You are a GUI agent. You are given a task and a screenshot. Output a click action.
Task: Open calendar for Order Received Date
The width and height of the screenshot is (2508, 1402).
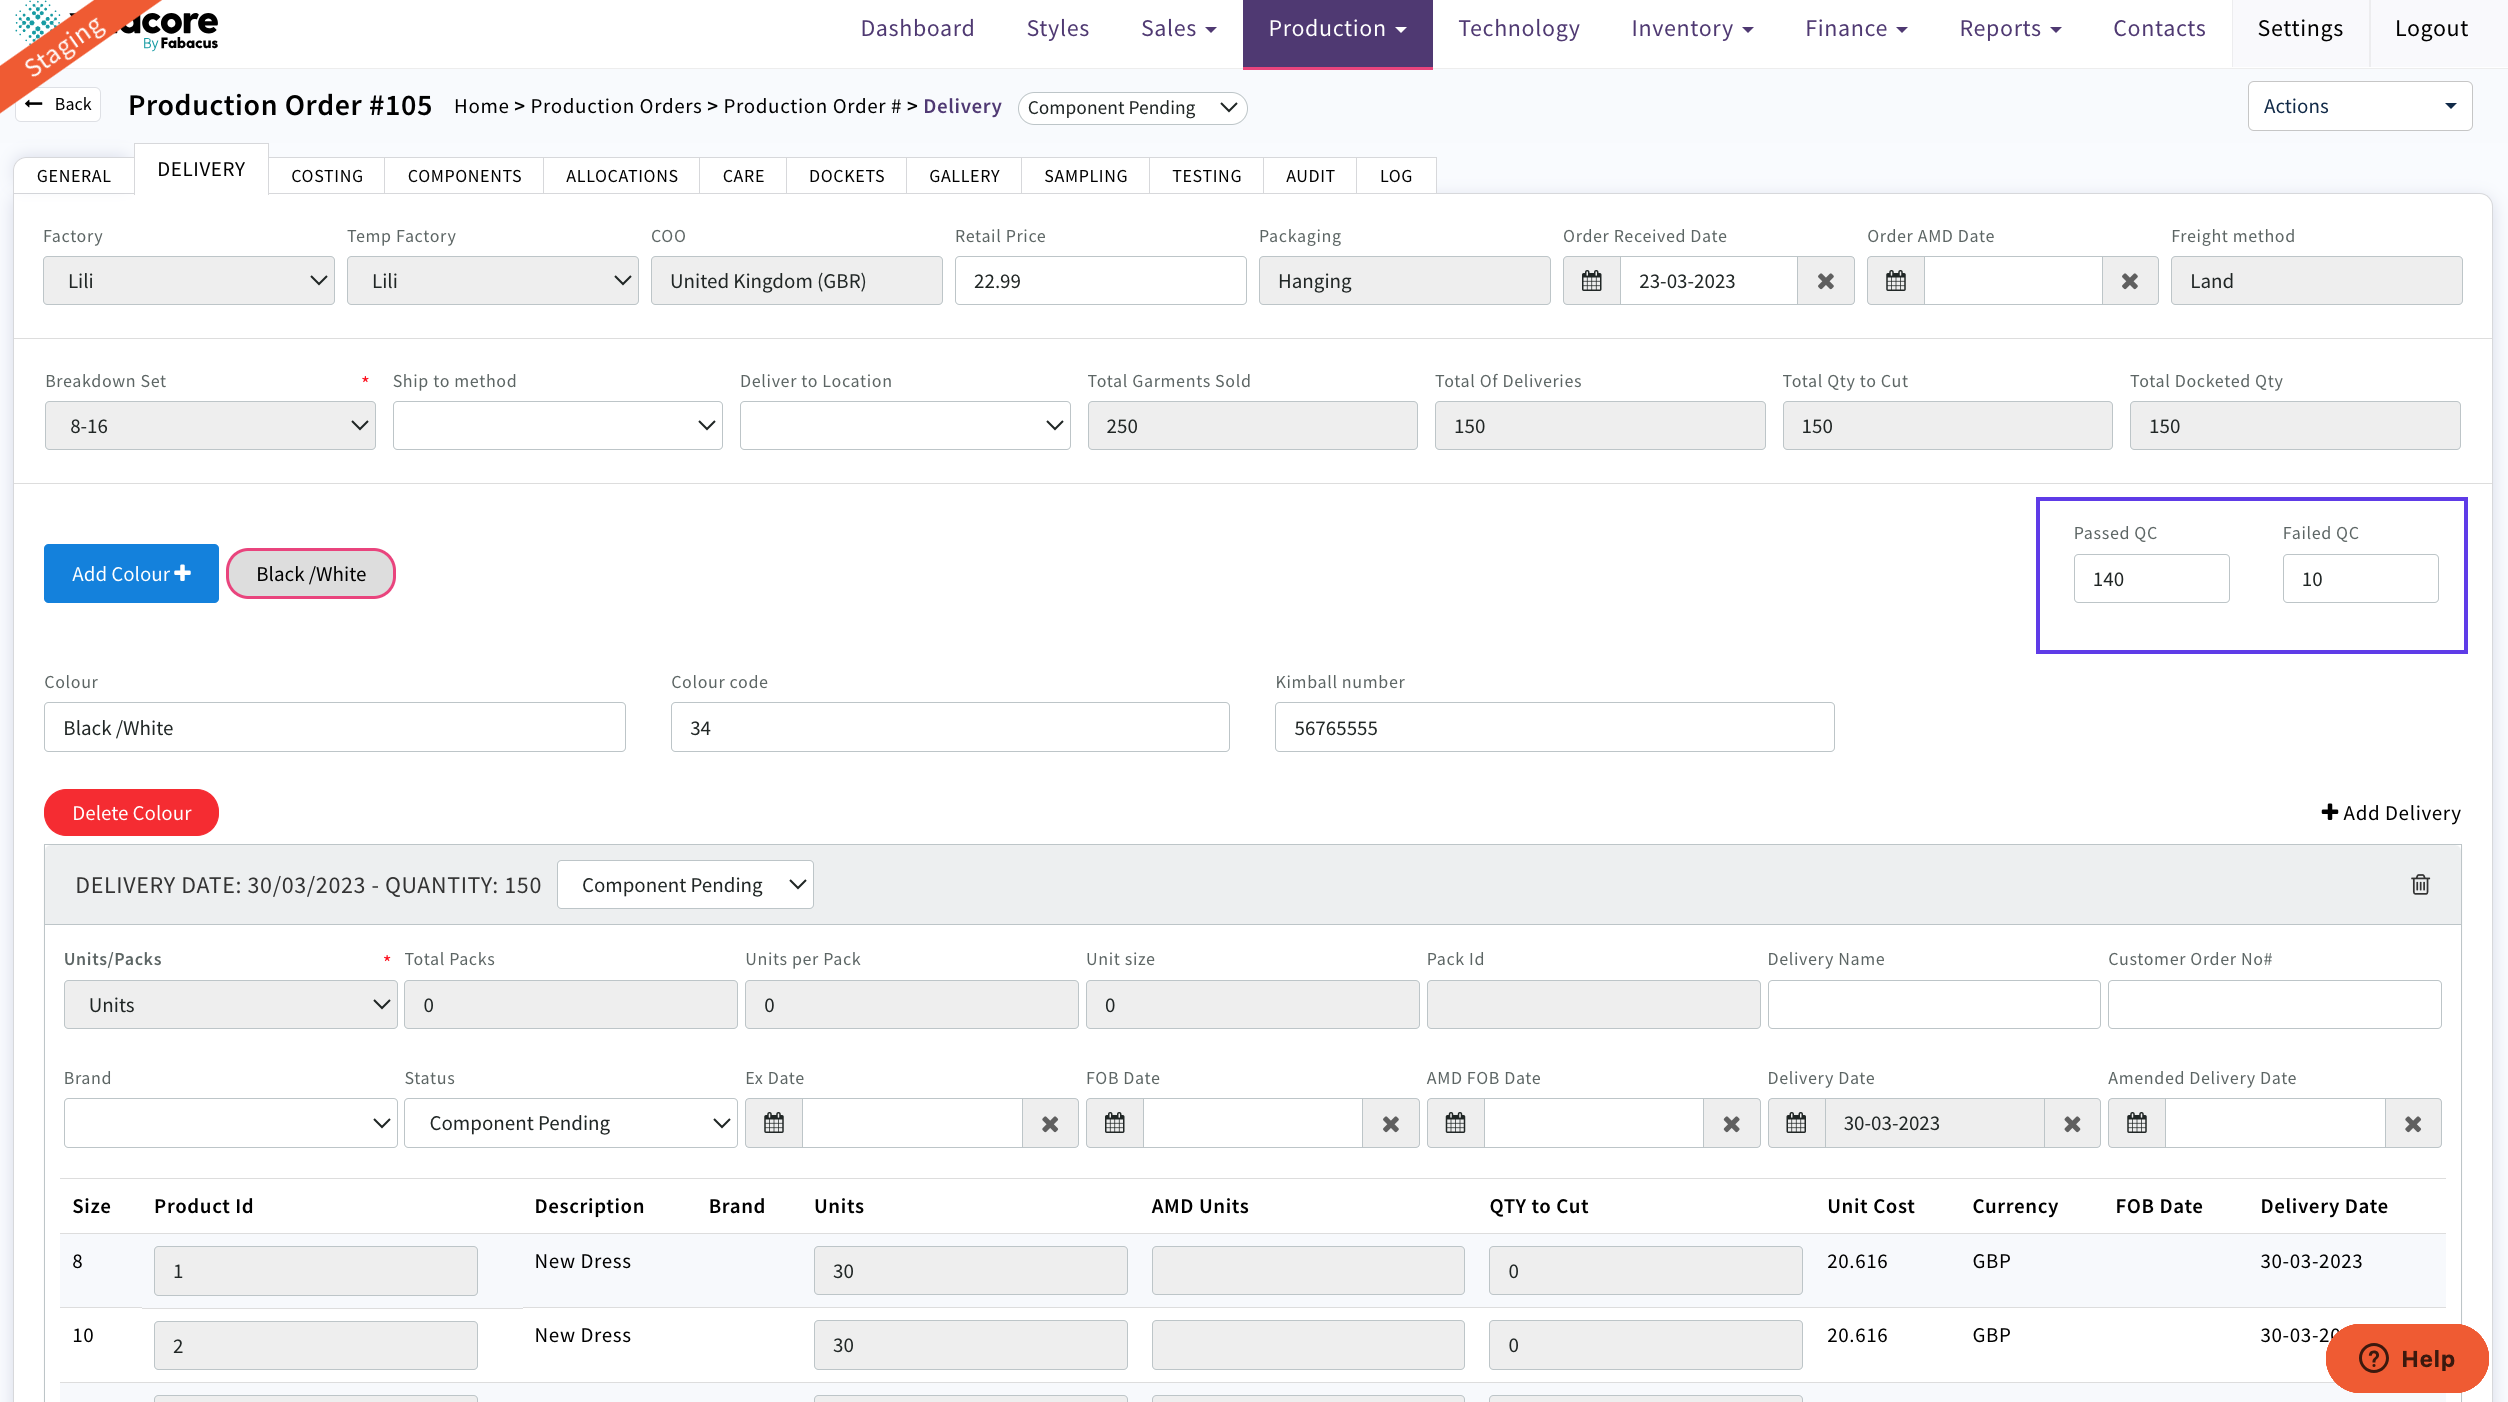(x=1591, y=281)
